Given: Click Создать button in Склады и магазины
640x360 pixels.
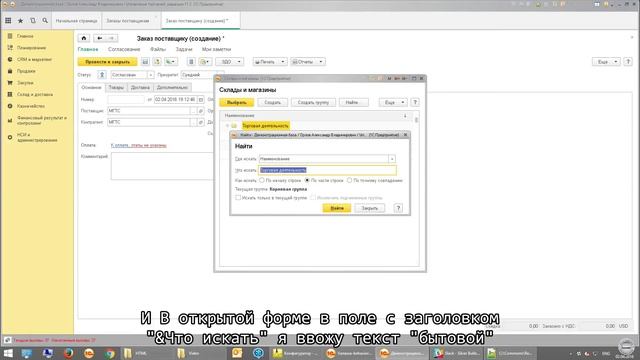Looking at the screenshot, I should (273, 102).
